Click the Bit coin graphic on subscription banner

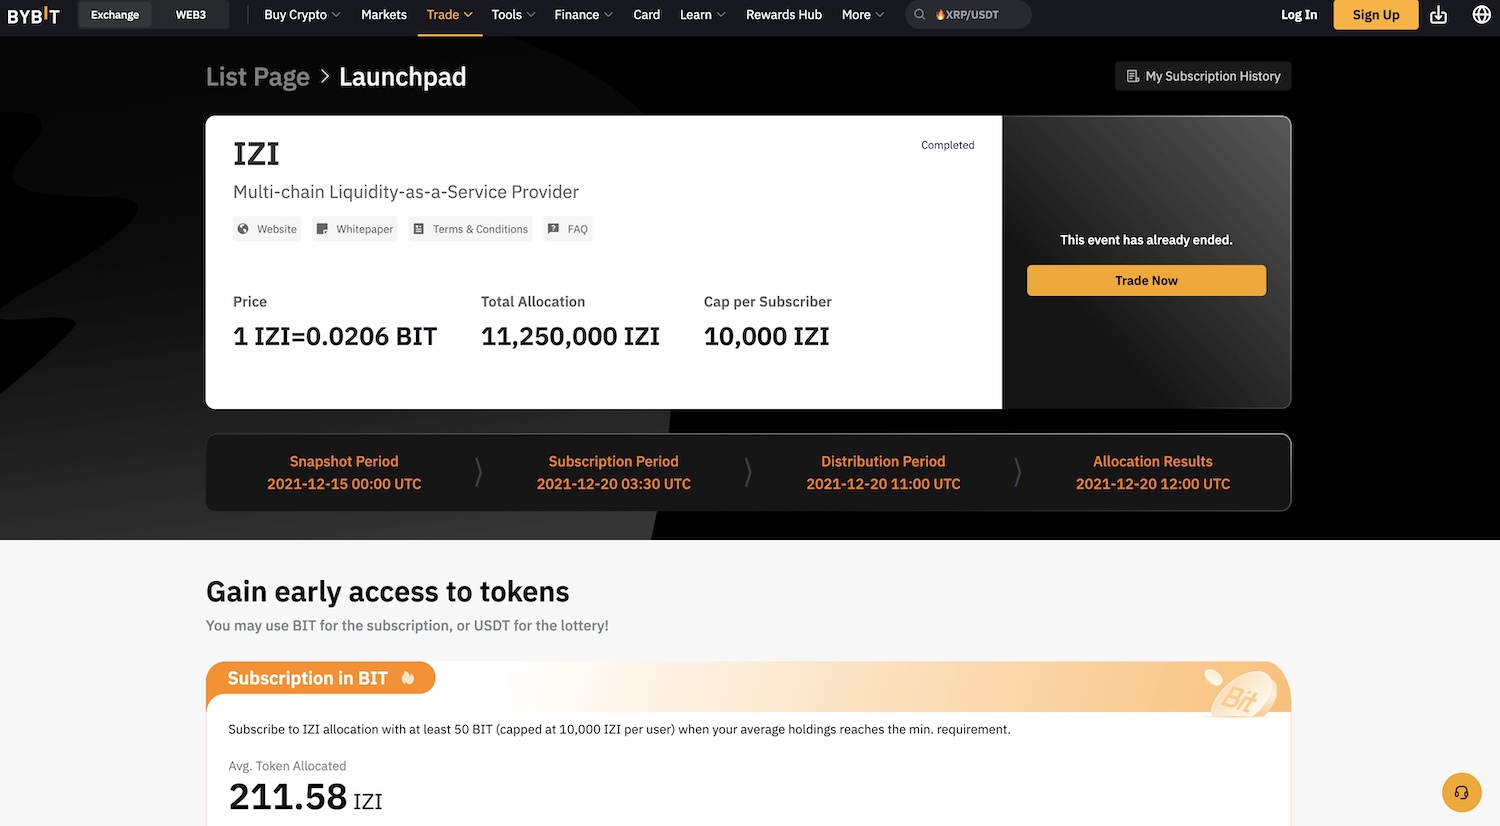click(x=1244, y=693)
